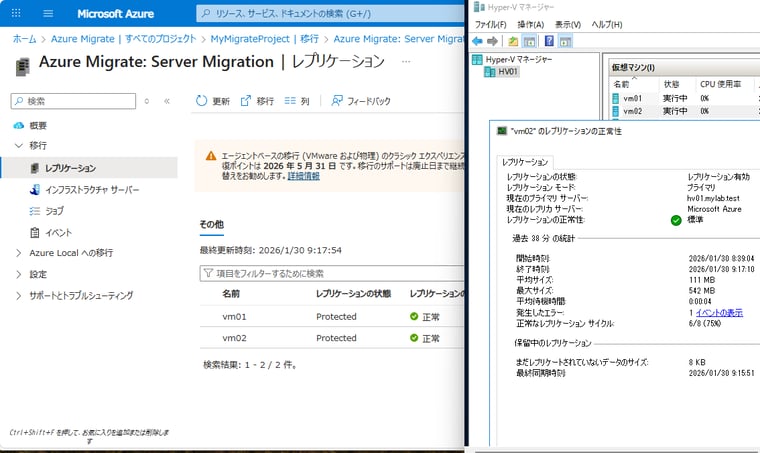Open the MyMigrateProject 移行 breadcrumb
Viewport: 760px width, 453px height.
pyautogui.click(x=265, y=39)
